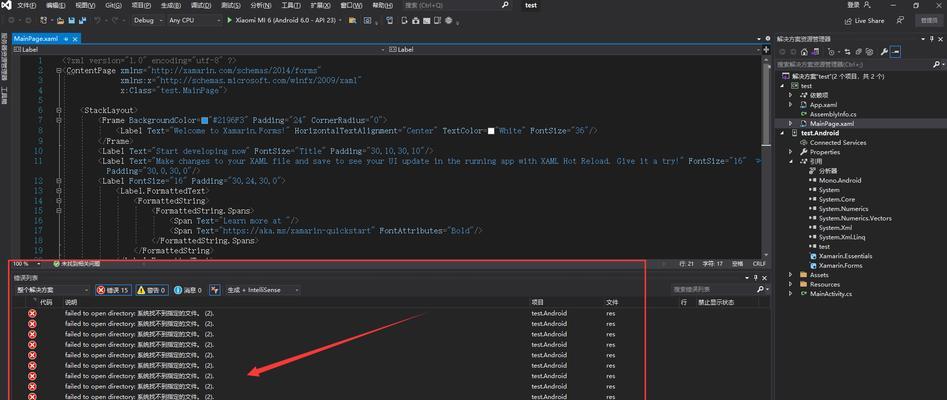Click the 管理员 badge button
The image size is (947, 400).
[929, 21]
